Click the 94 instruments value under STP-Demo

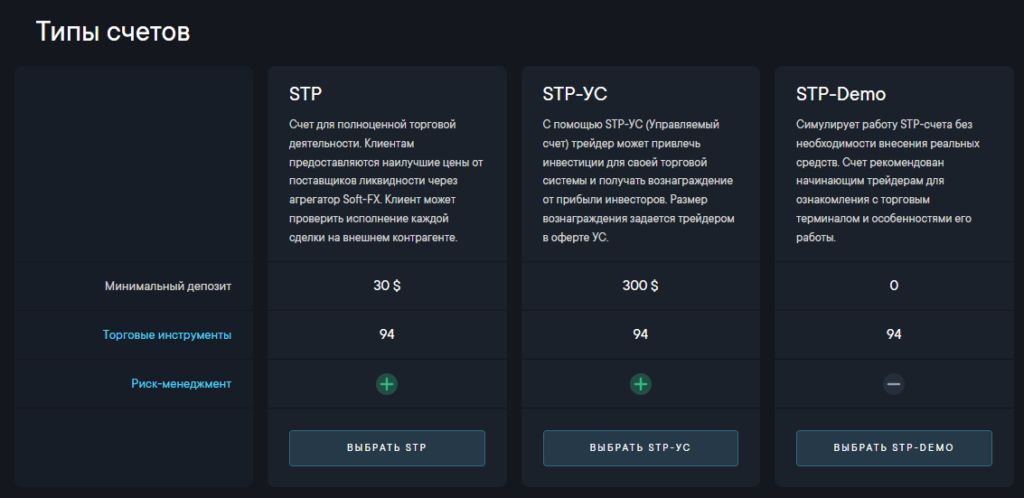point(894,334)
